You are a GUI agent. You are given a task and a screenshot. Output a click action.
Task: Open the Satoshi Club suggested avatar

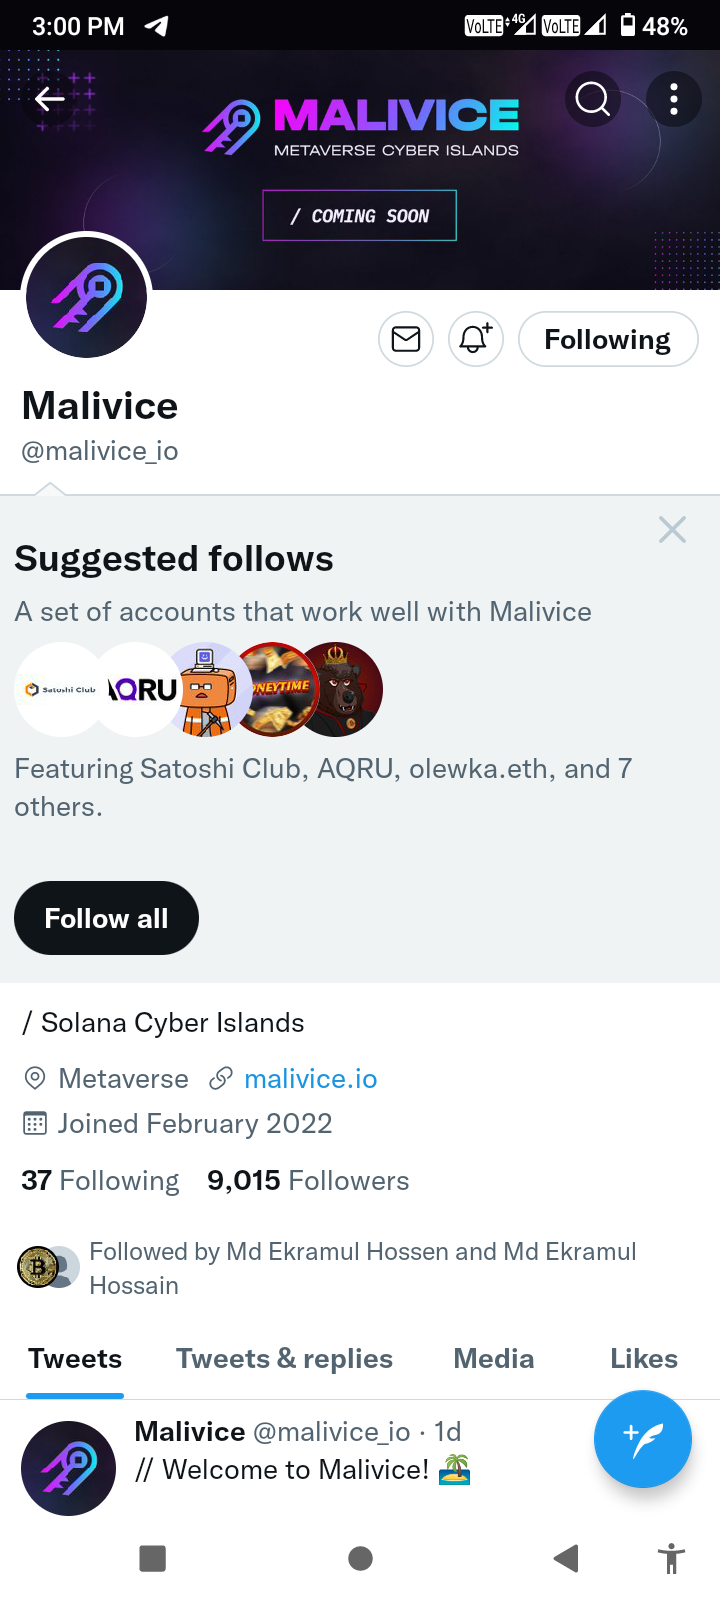tap(58, 689)
